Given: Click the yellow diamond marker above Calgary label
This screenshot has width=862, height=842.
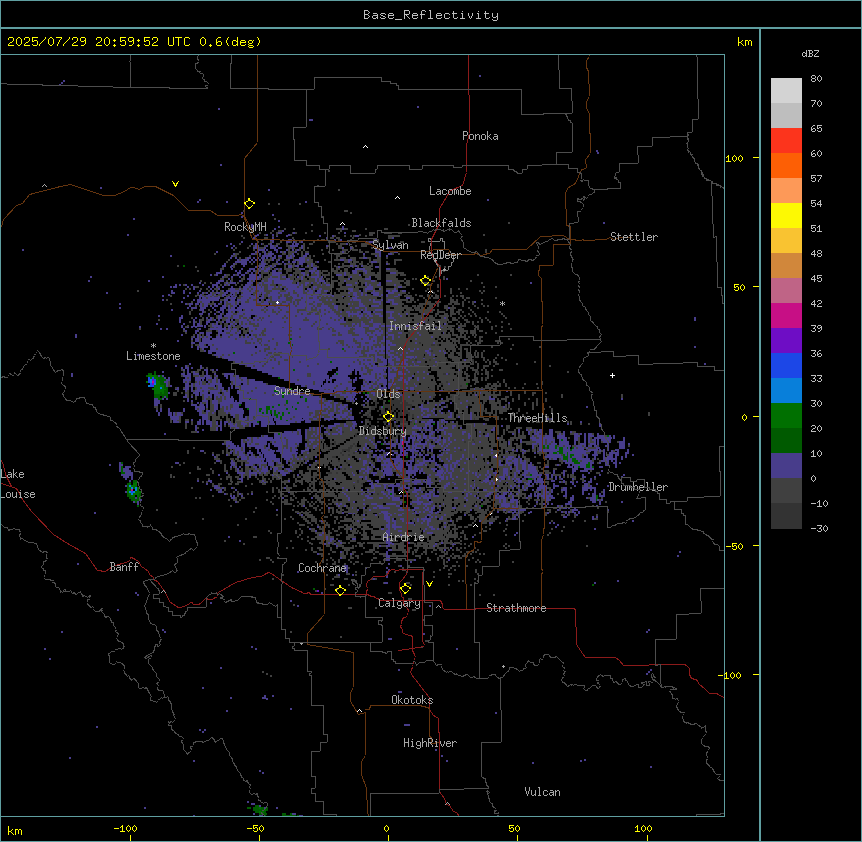Looking at the screenshot, I should tap(405, 588).
